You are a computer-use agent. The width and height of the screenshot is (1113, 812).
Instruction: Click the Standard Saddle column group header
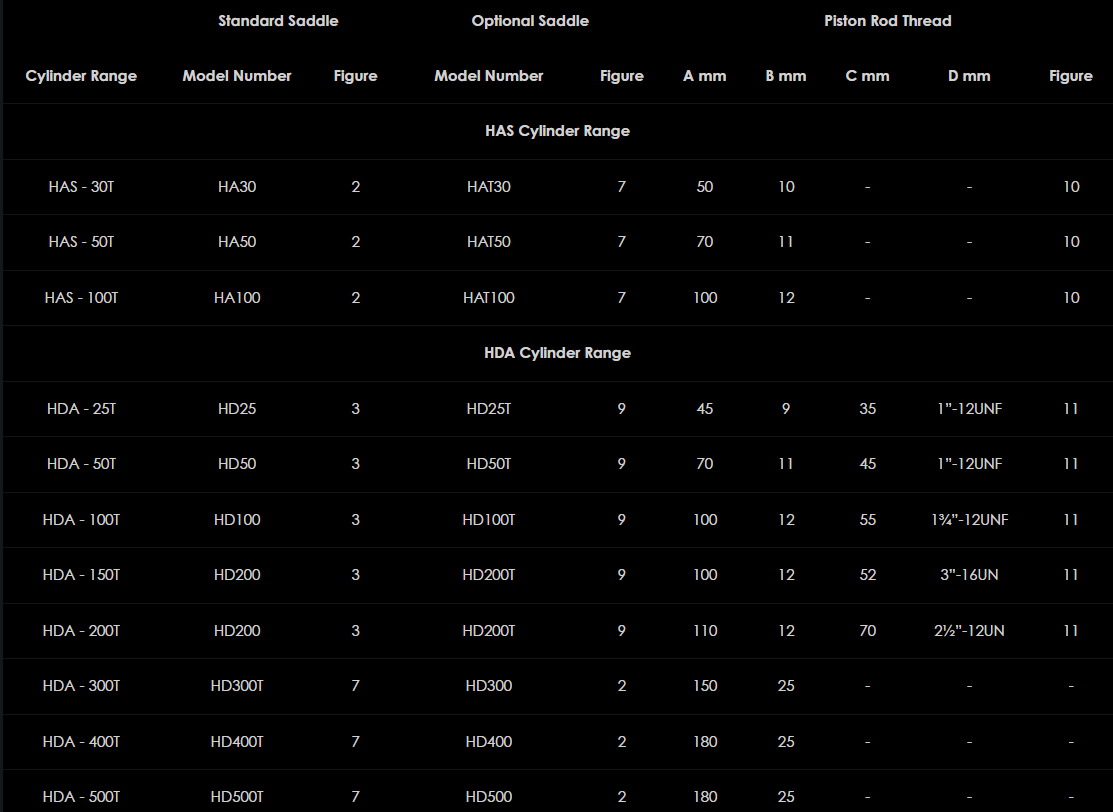278,21
